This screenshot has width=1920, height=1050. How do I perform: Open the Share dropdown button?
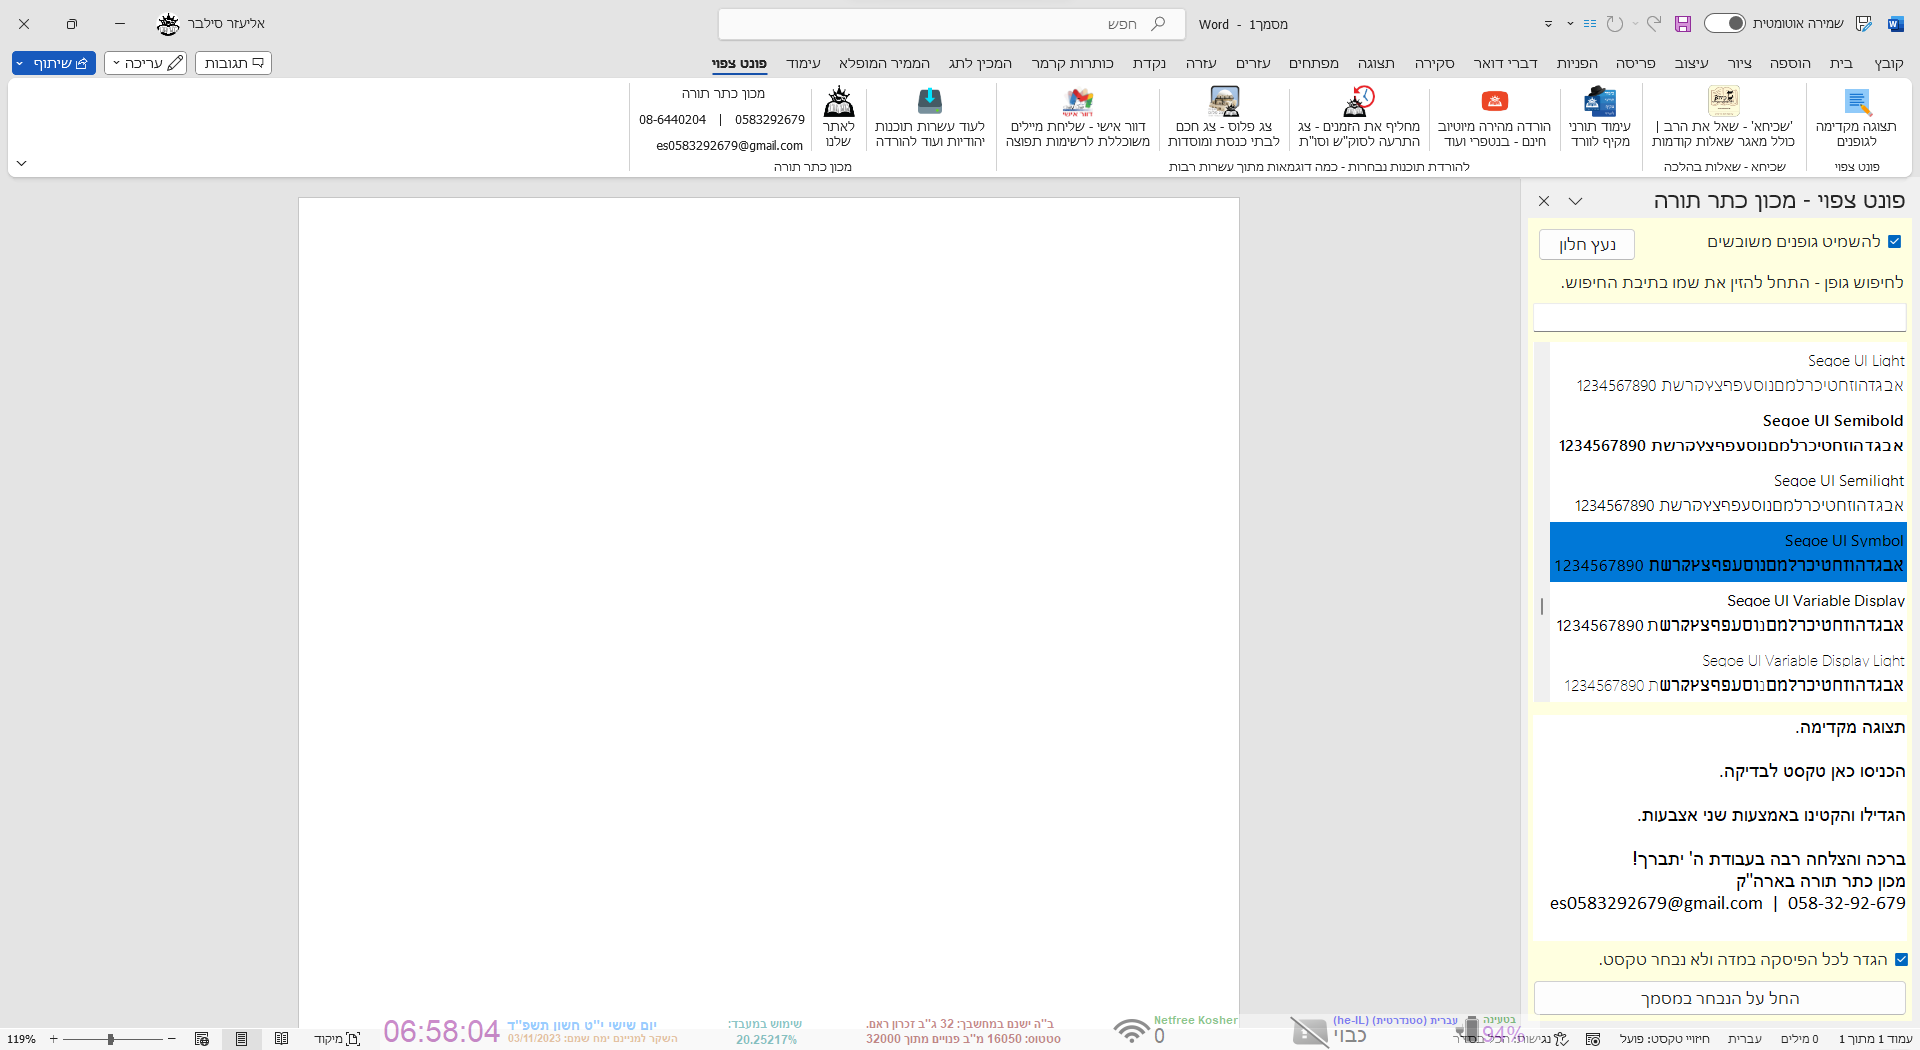tap(54, 63)
